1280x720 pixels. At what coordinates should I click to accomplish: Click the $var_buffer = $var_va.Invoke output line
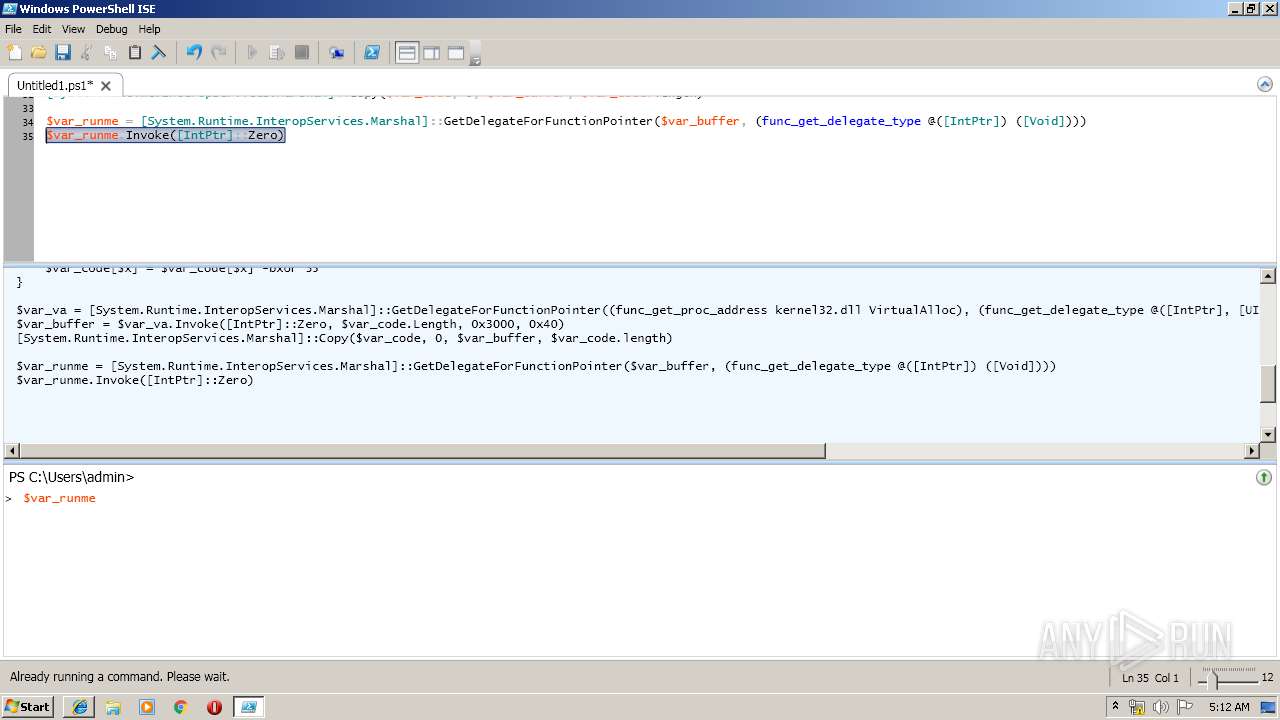coord(290,324)
